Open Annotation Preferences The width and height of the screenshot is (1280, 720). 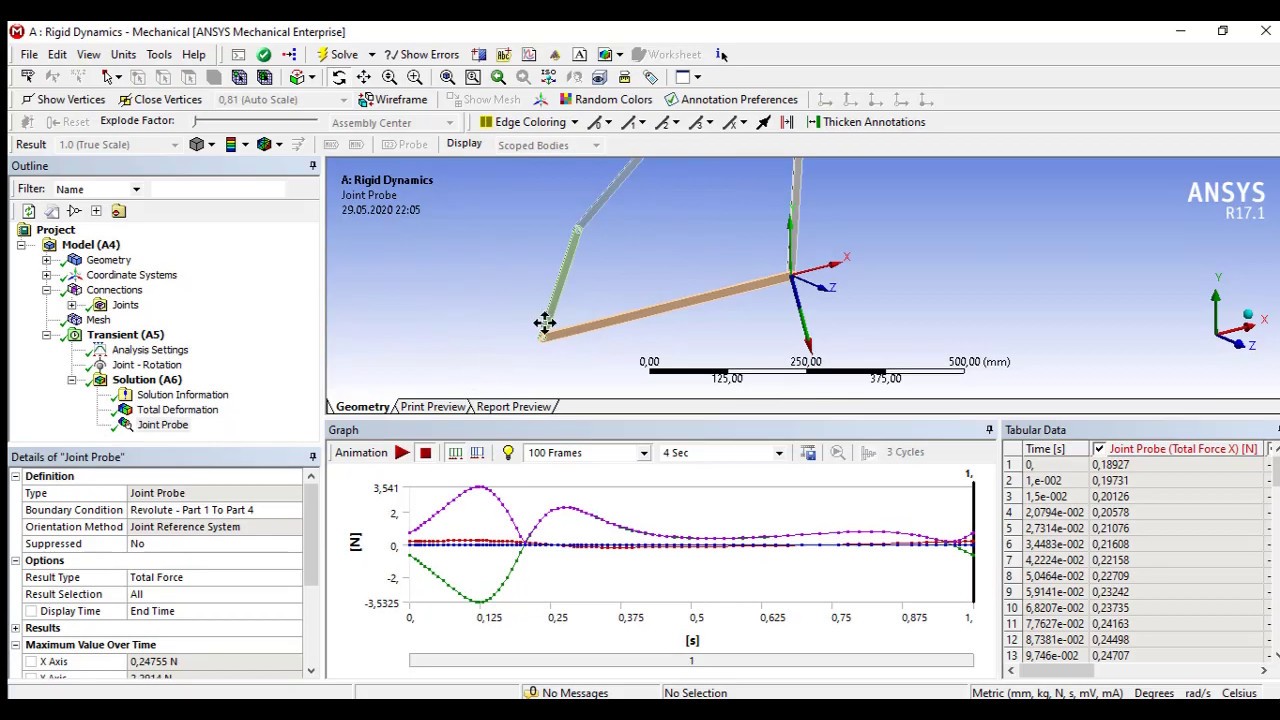(731, 99)
